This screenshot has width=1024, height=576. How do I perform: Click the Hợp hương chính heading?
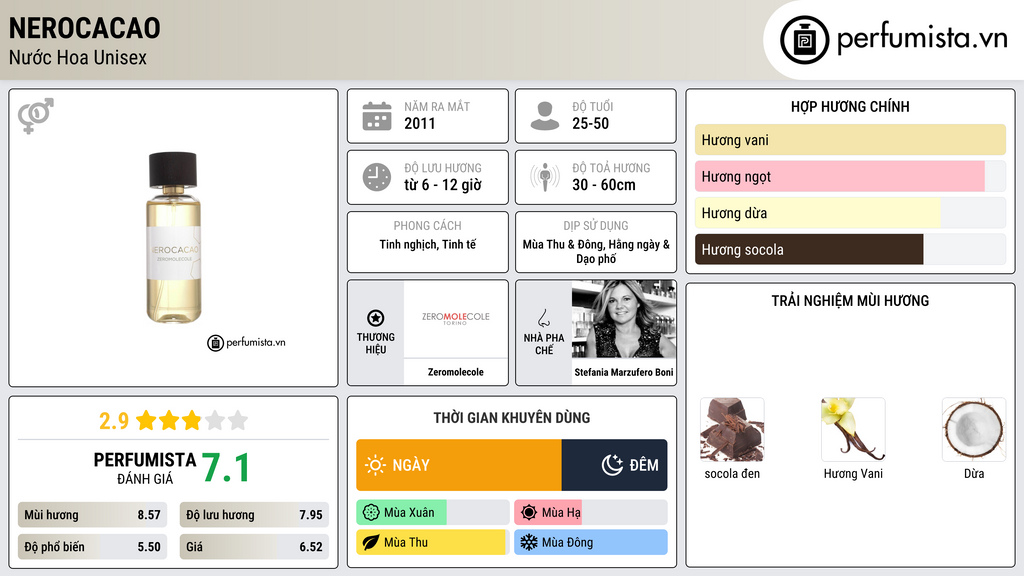(x=850, y=106)
